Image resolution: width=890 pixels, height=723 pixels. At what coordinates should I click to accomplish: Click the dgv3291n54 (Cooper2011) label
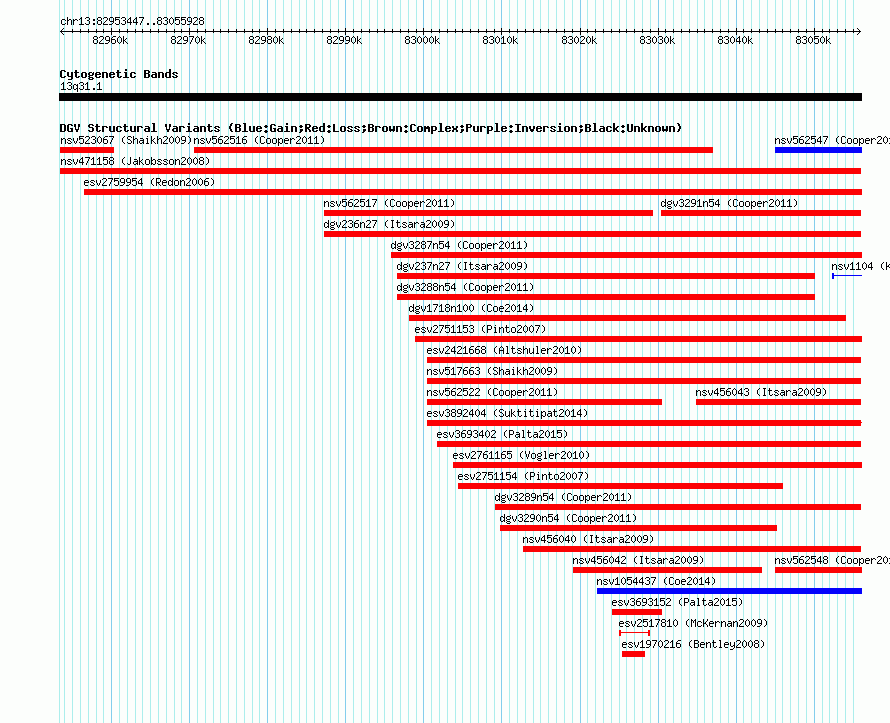click(x=729, y=203)
